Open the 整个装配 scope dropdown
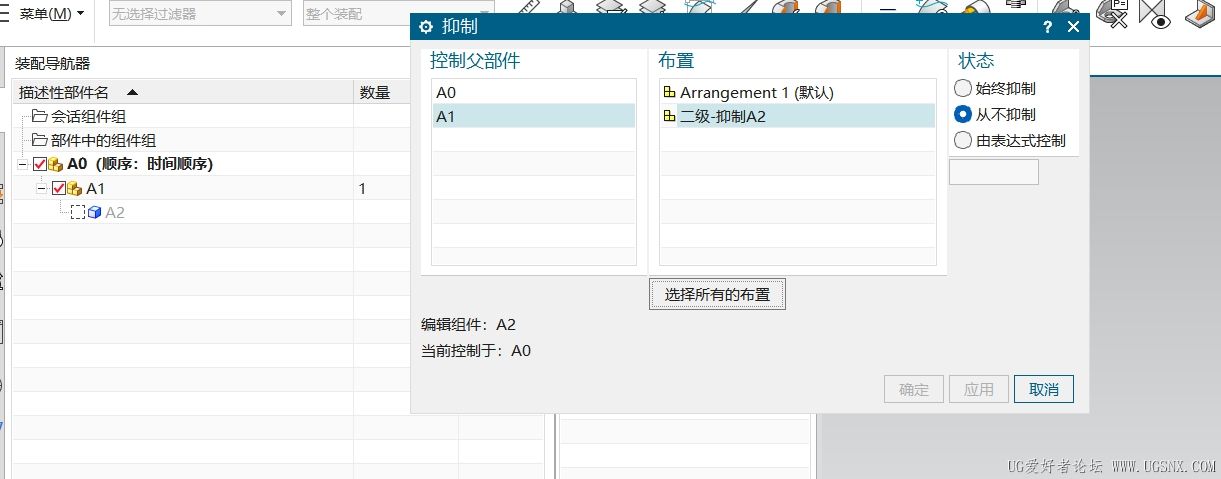 click(x=398, y=14)
